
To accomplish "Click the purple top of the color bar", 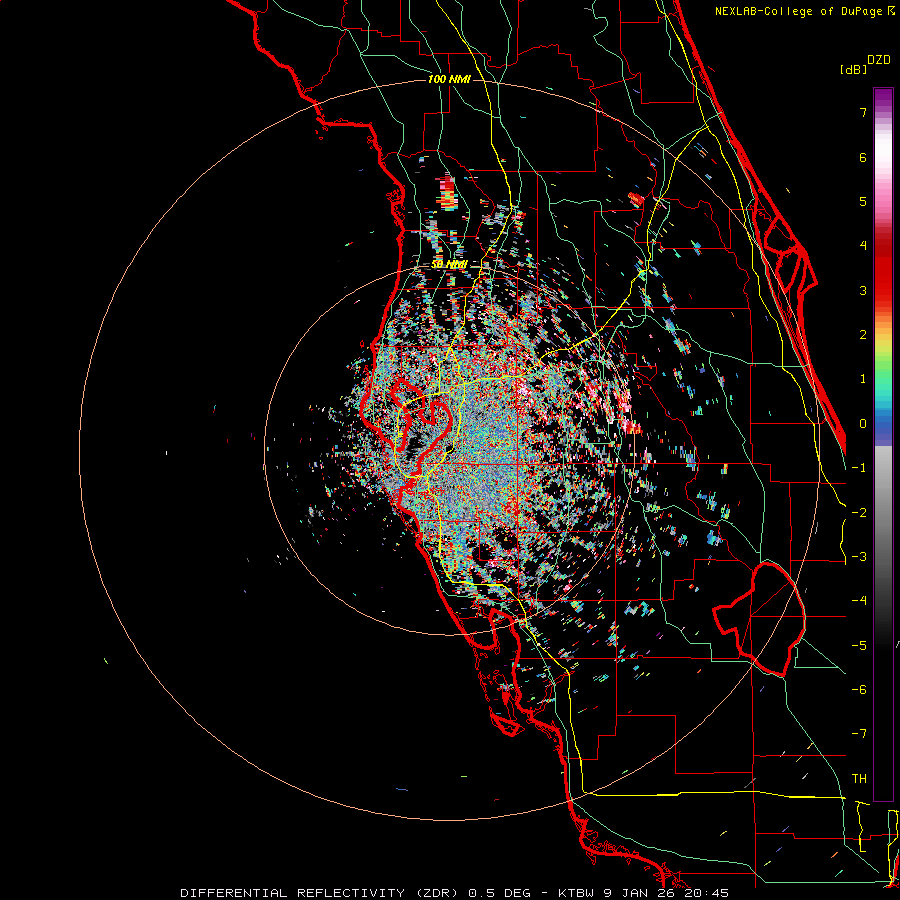I will (x=883, y=98).
